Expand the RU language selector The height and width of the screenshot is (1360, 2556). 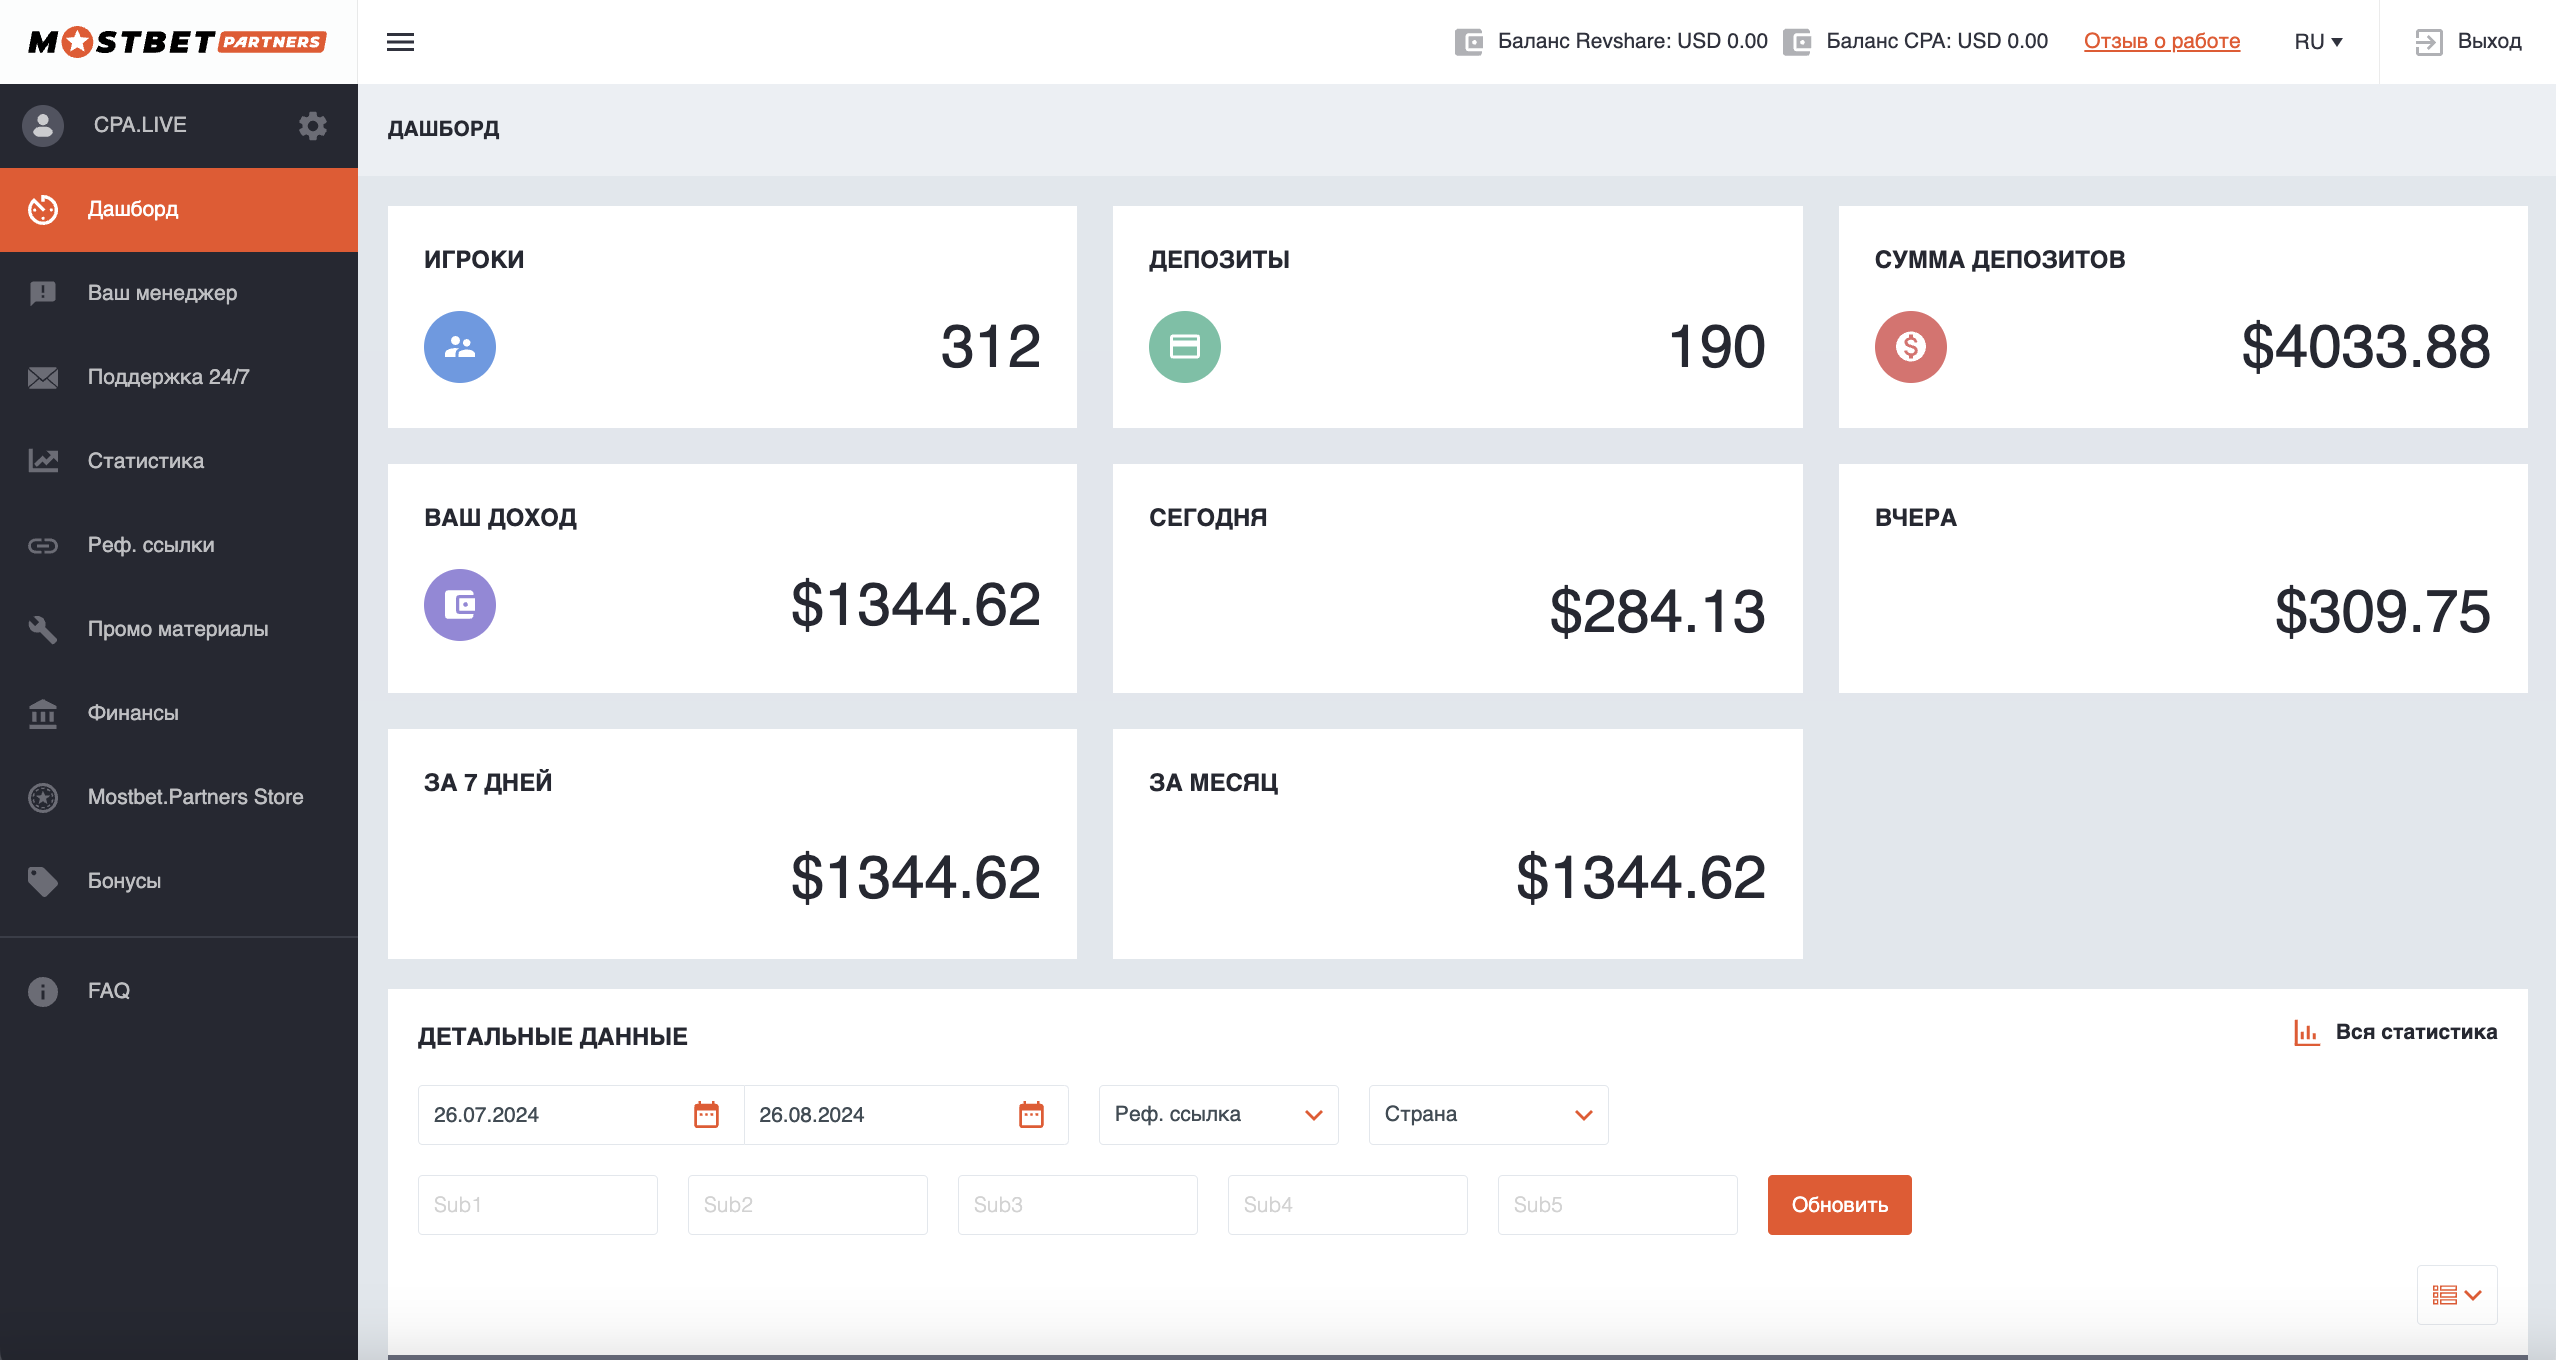2318,42
